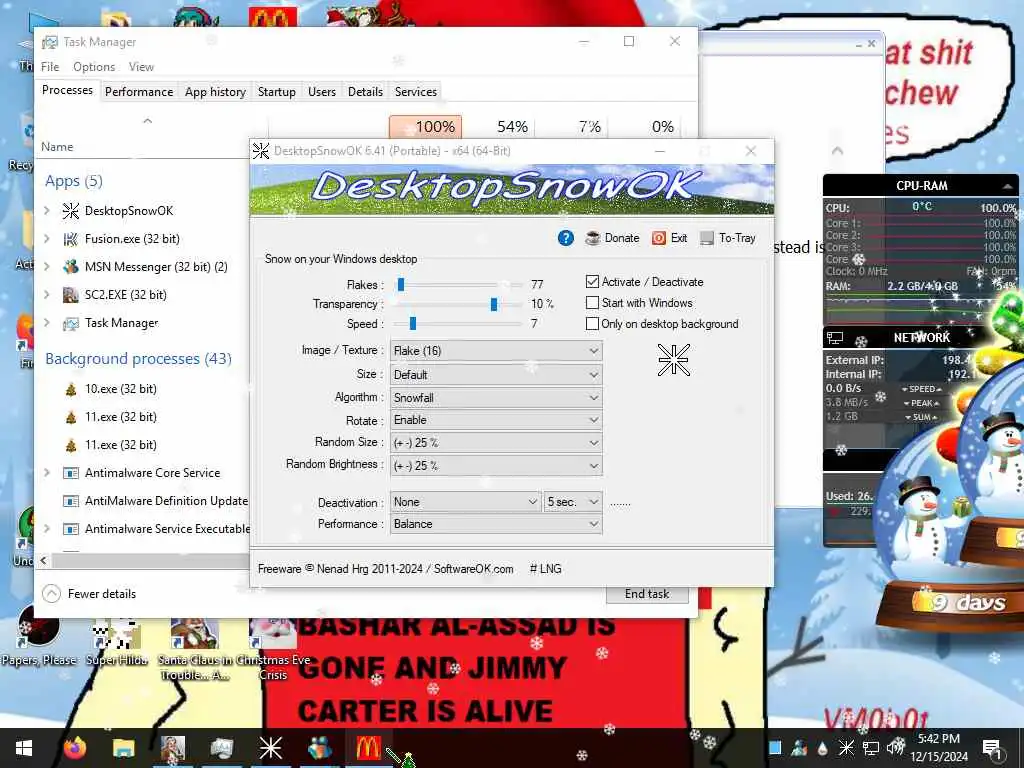Click the MSN Messenger taskbar icon
The width and height of the screenshot is (1024, 768).
(319, 748)
